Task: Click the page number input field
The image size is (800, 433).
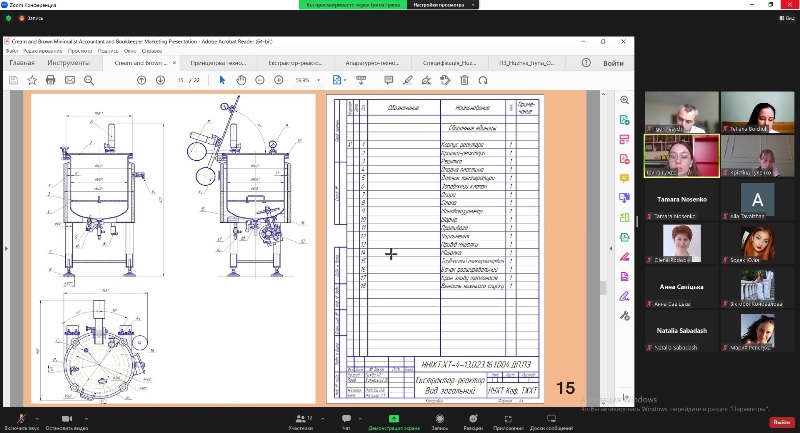Action: (181, 80)
